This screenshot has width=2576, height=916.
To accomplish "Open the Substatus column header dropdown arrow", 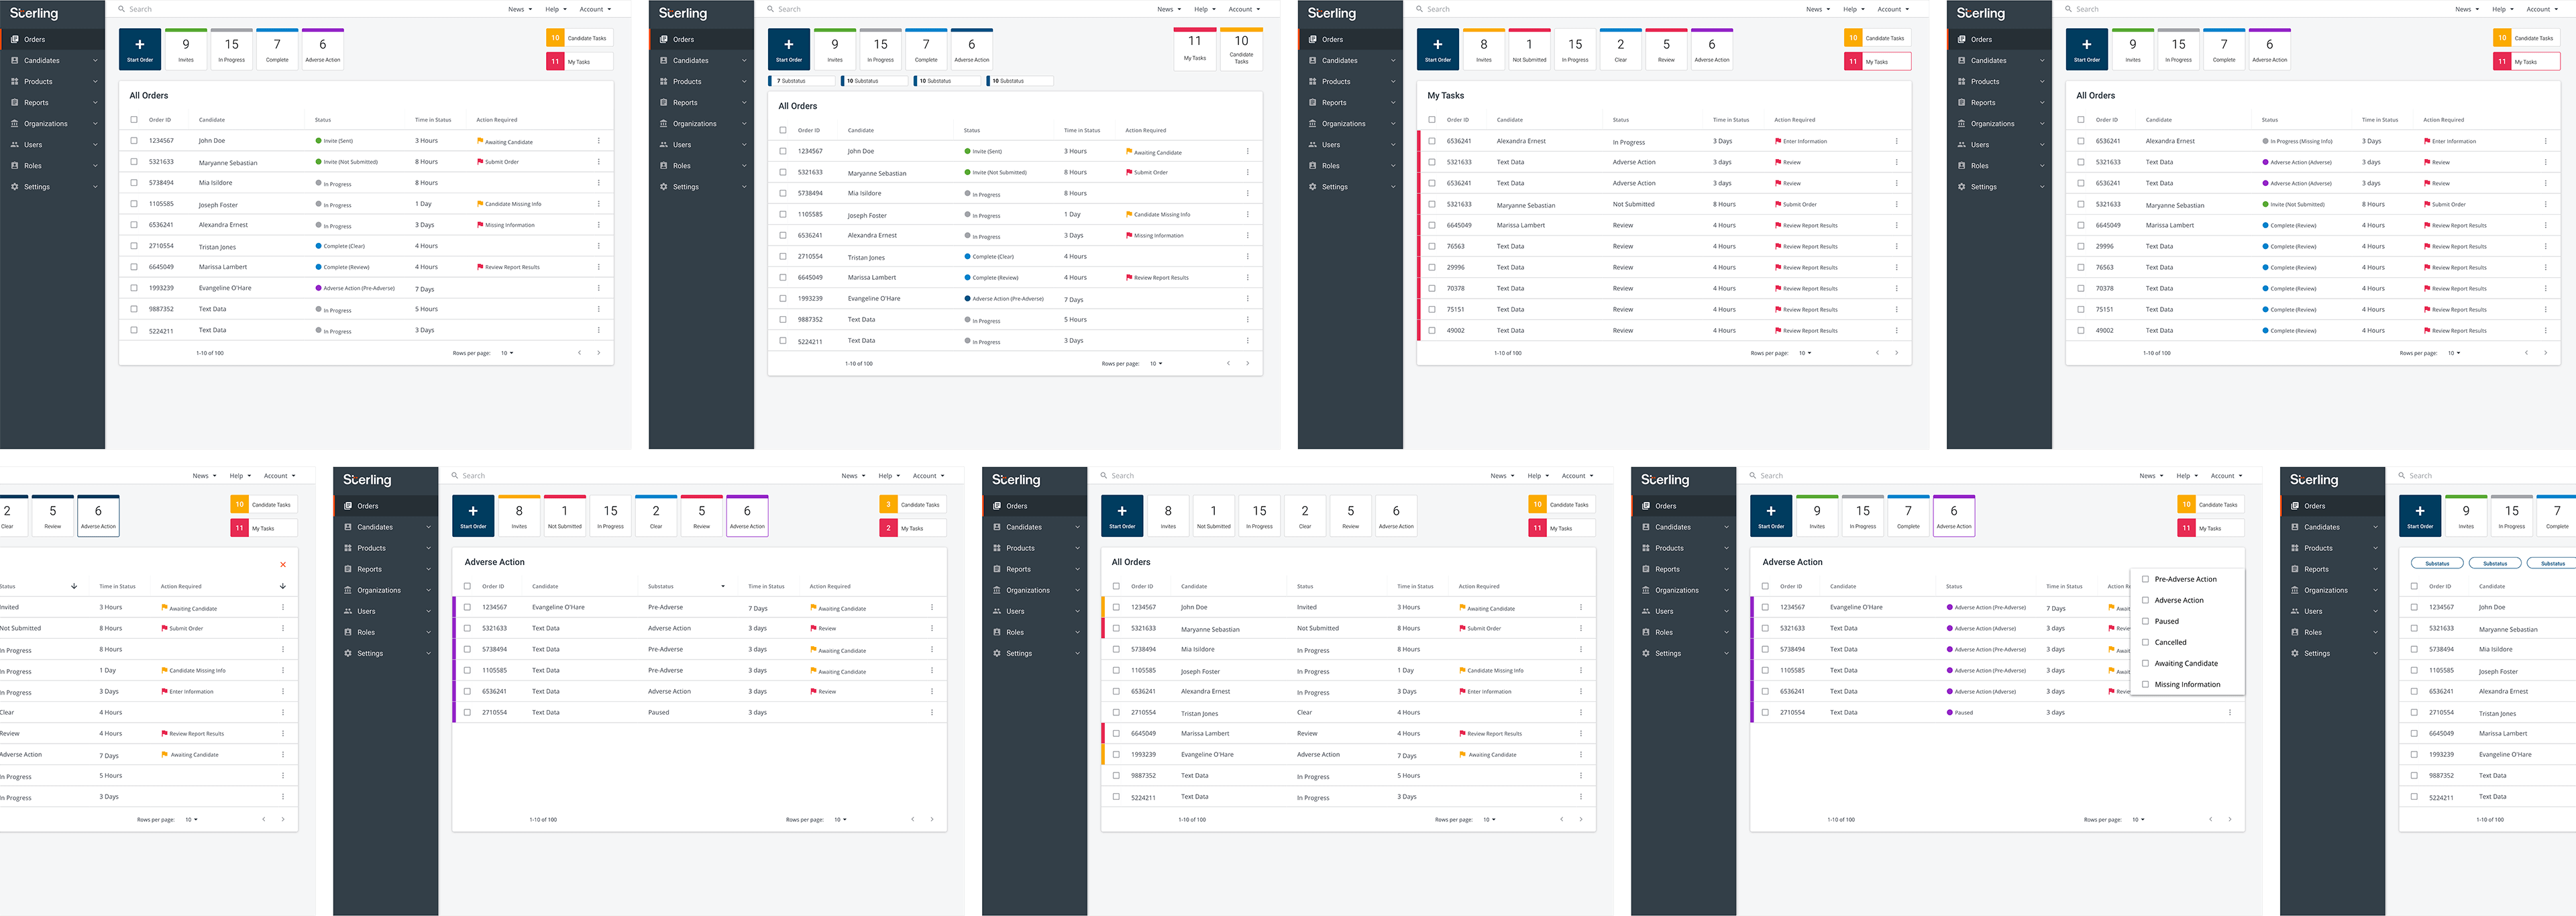I will (x=723, y=586).
